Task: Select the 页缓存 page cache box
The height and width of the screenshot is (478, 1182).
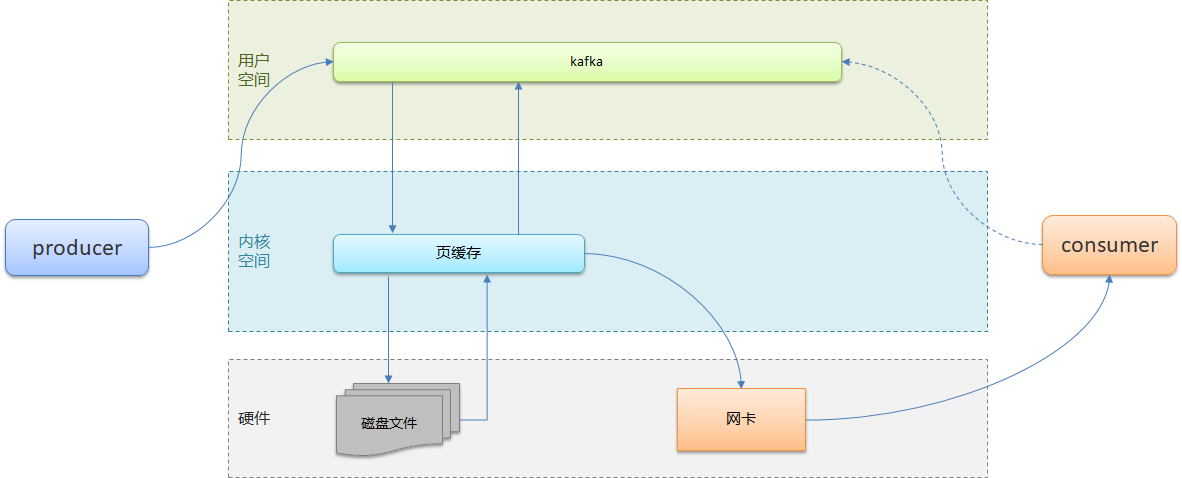Action: [459, 253]
